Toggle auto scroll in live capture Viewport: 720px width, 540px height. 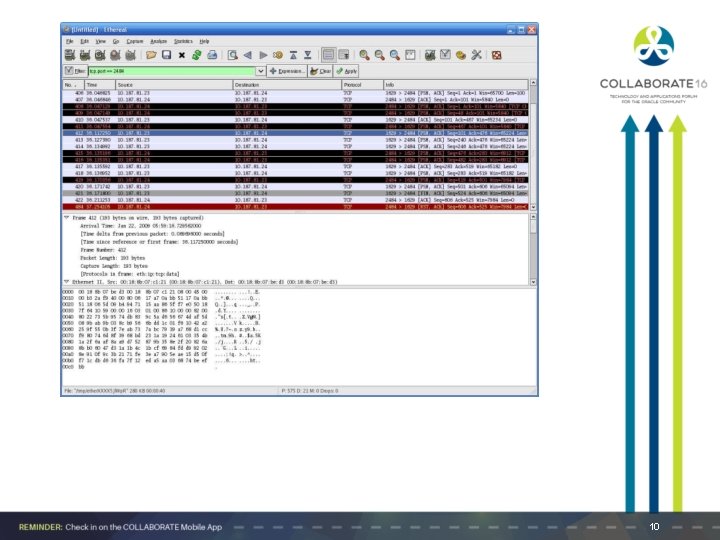click(x=343, y=55)
